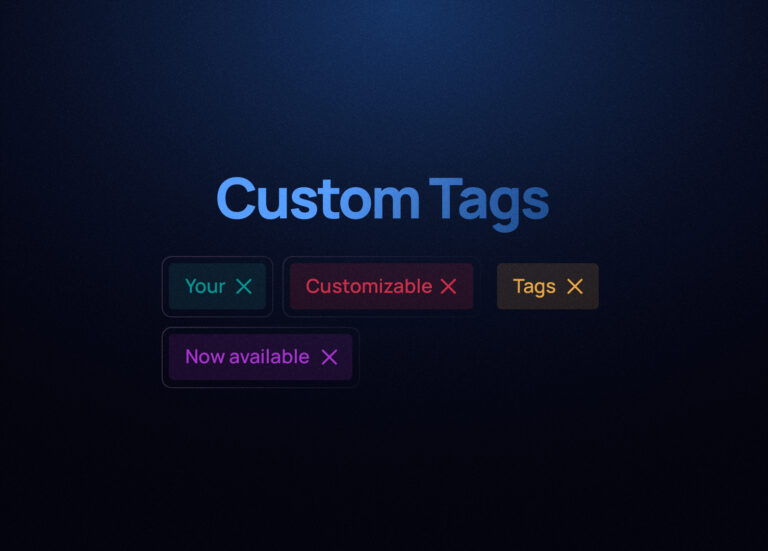Delete the red Customizable tag using its X

[x=448, y=287]
